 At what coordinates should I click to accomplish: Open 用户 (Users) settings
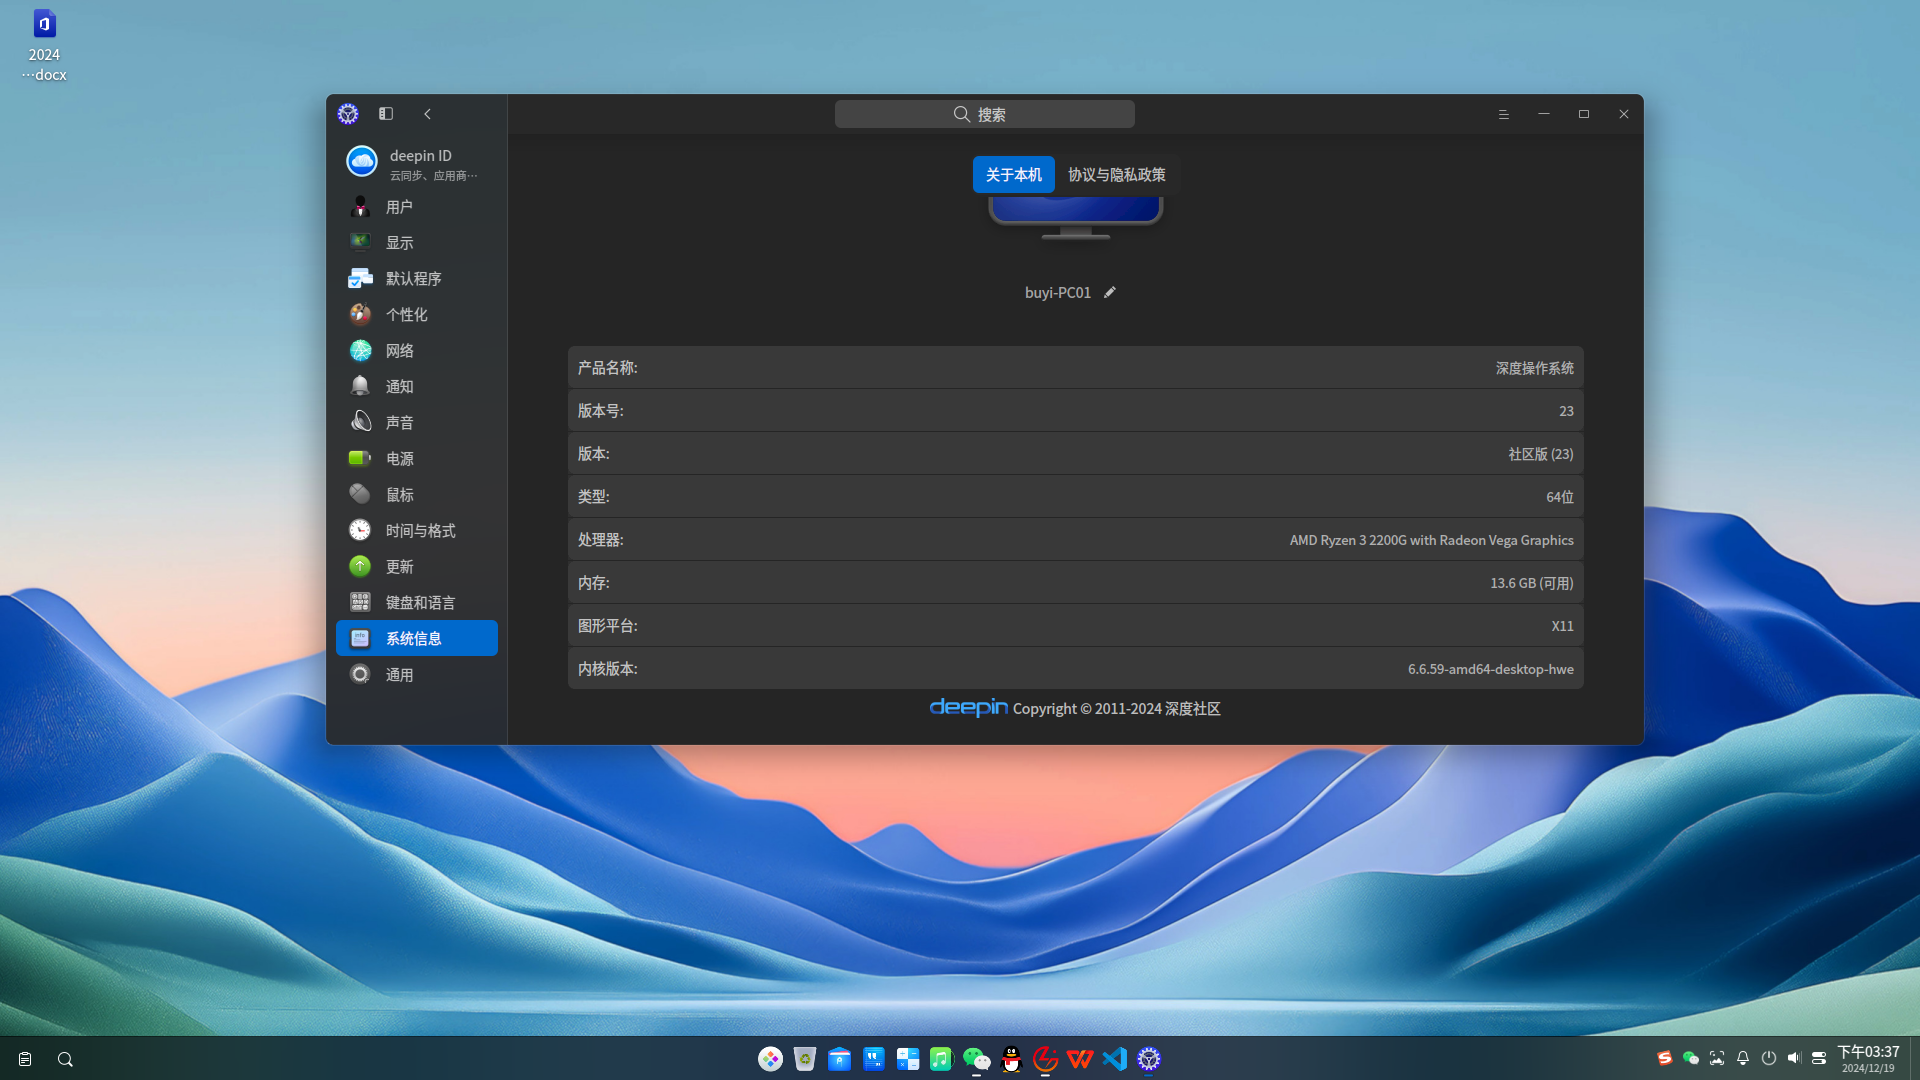tap(417, 207)
